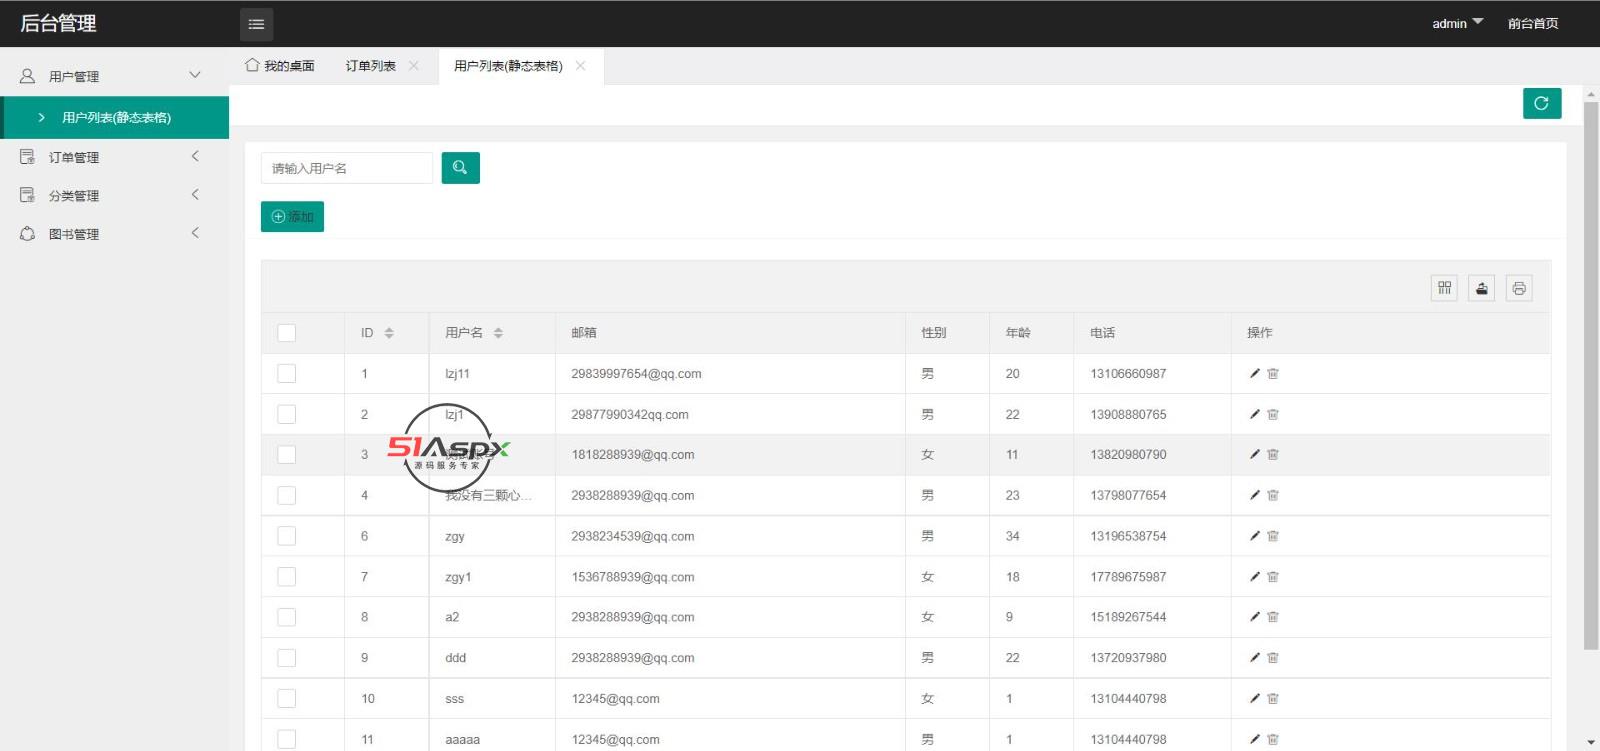This screenshot has width=1600, height=751.
Task: Check the box for row ID 4
Action: pos(287,495)
